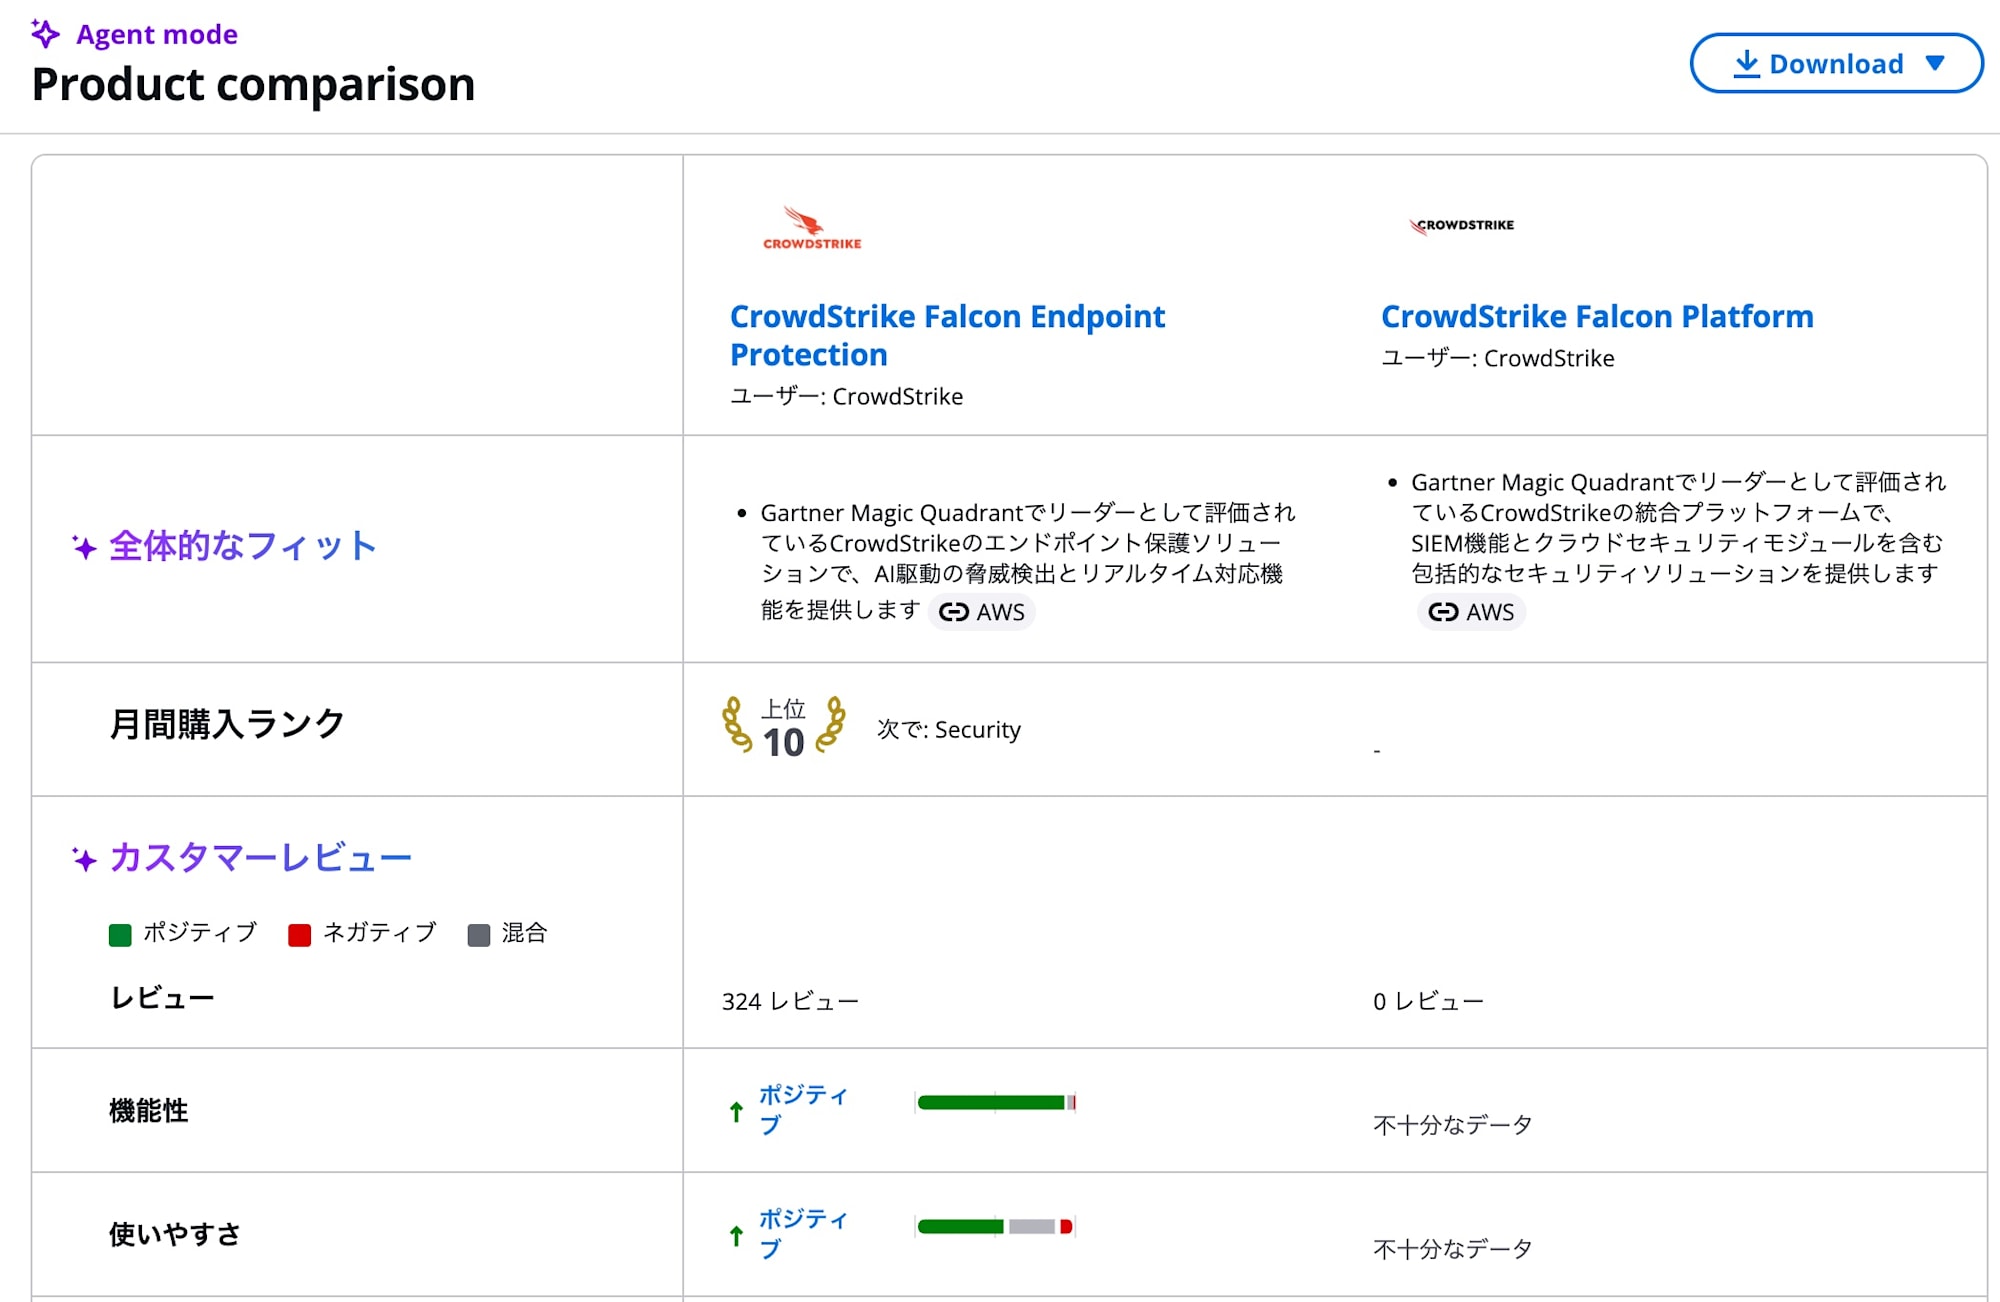
Task: Click the red CrowdStrike falcon logo
Action: point(811,228)
